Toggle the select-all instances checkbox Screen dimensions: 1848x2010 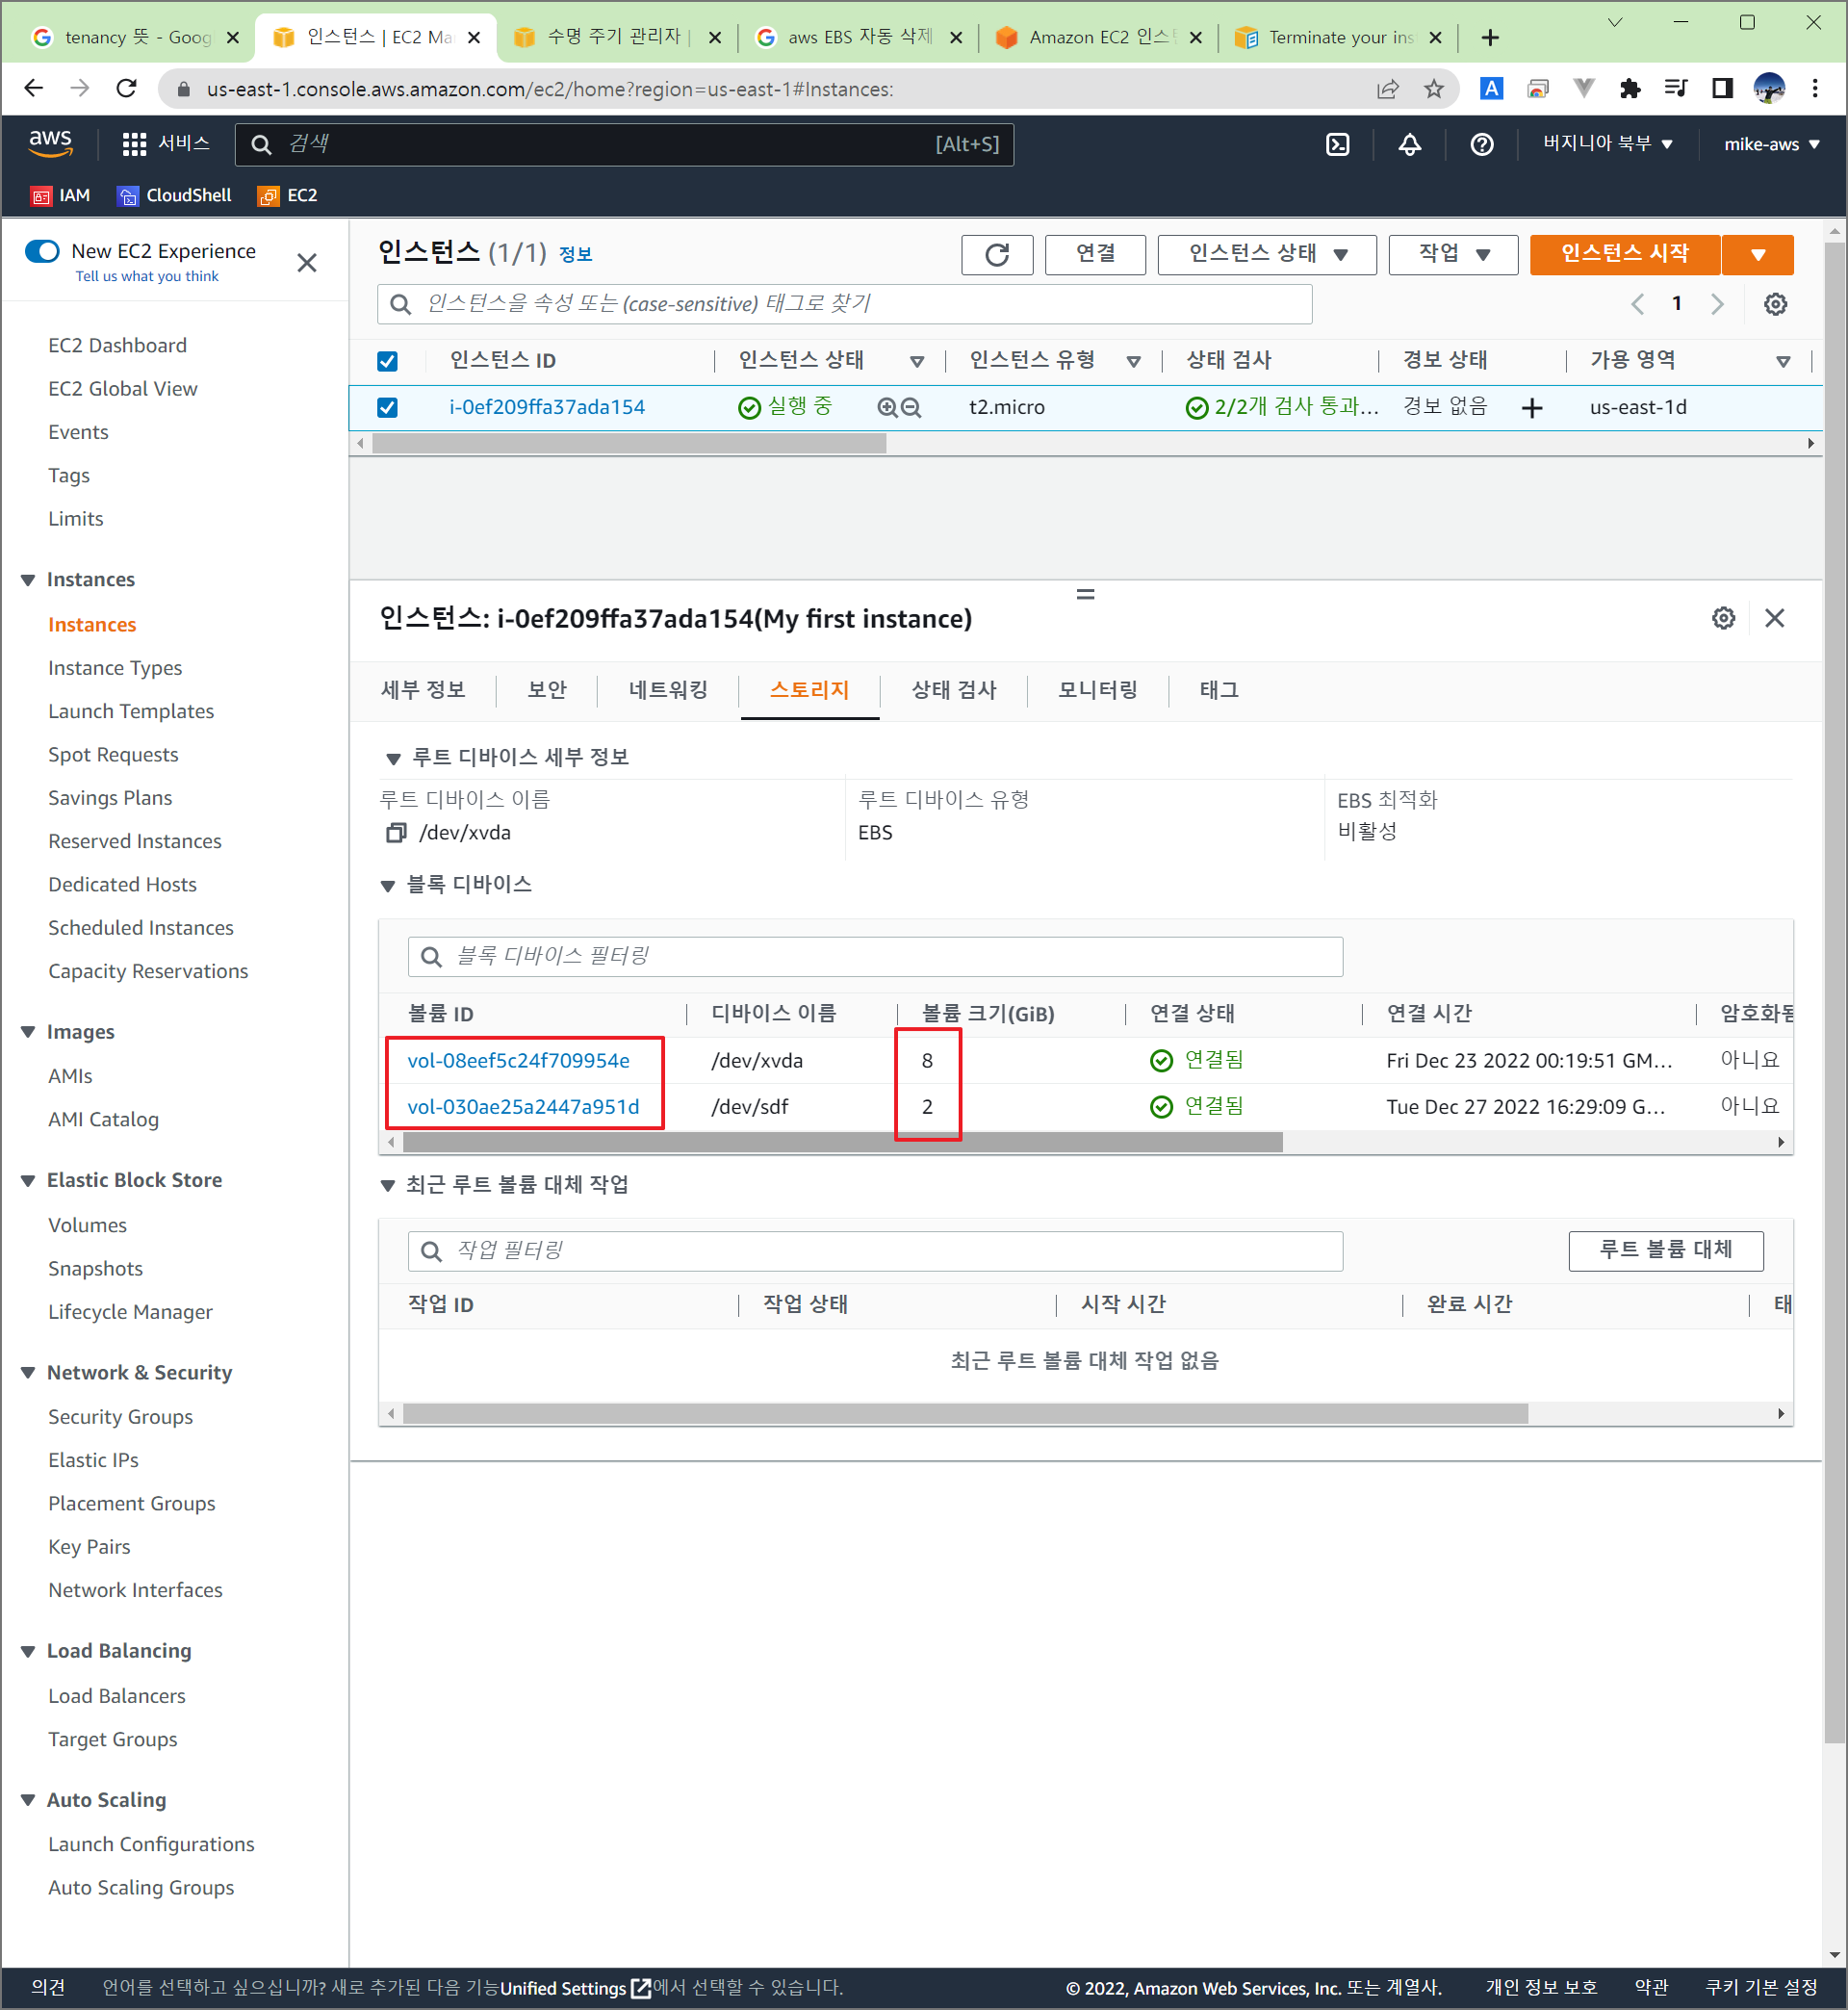[387, 361]
